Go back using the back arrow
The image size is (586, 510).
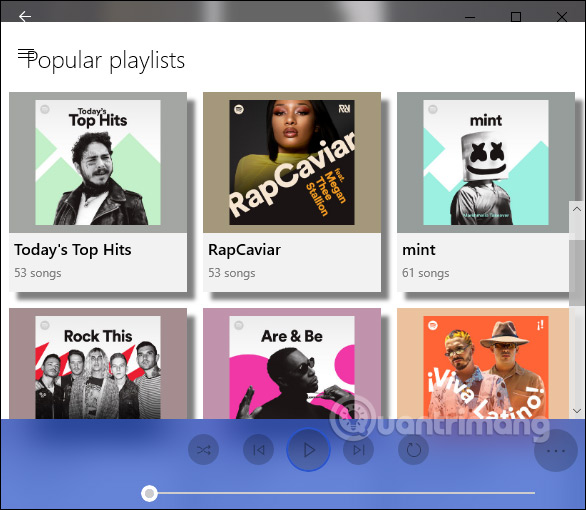coord(25,16)
